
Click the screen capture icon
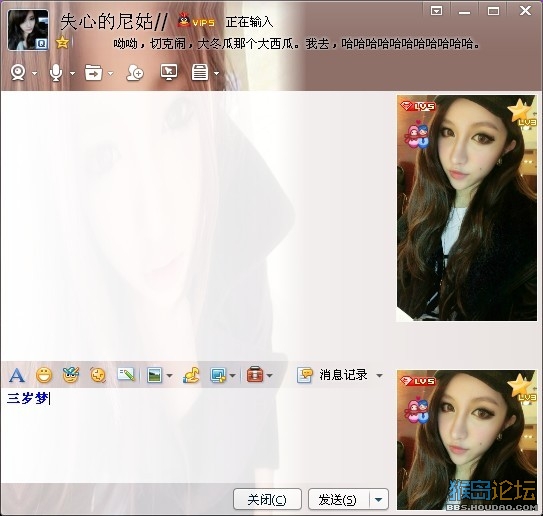point(218,375)
